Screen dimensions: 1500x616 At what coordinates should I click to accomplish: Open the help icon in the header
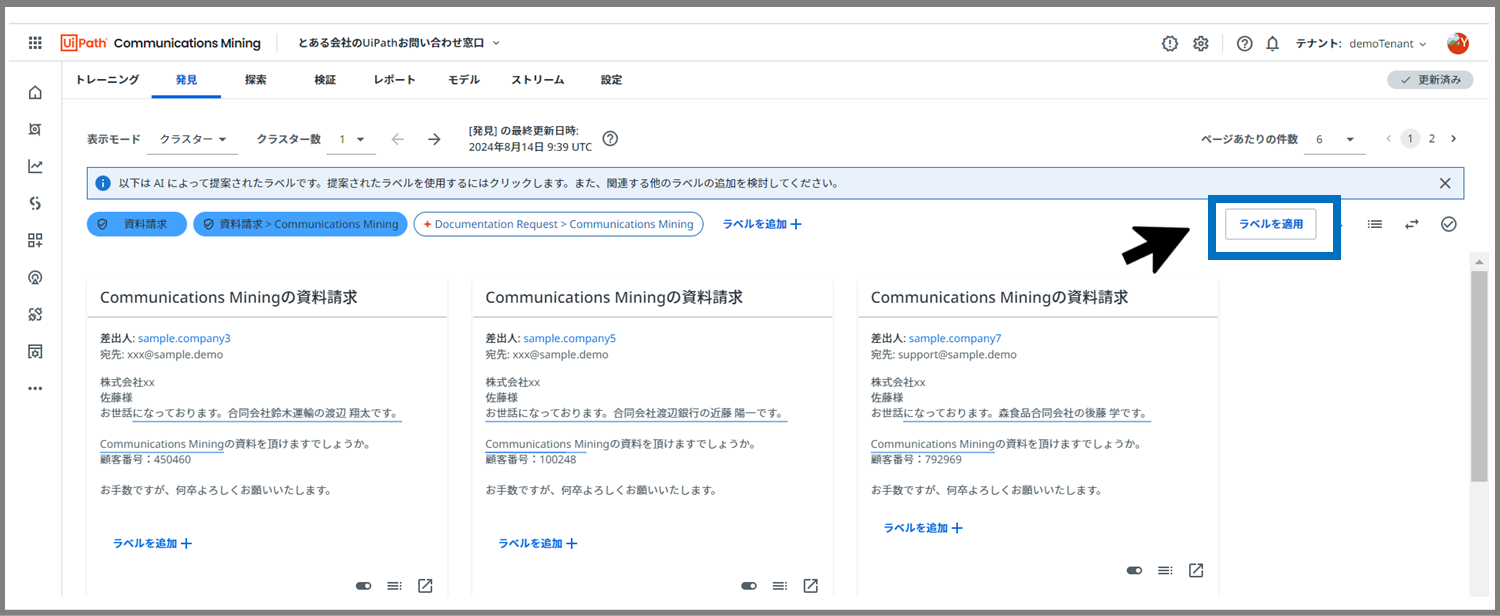pos(1245,43)
